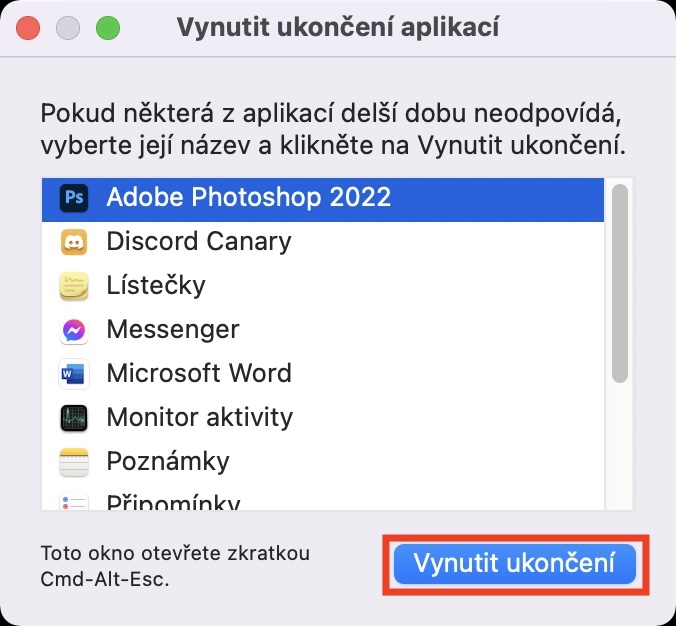This screenshot has height=626, width=676.
Task: Click the Adobe Photoshop Ps icon
Action: coord(75,197)
